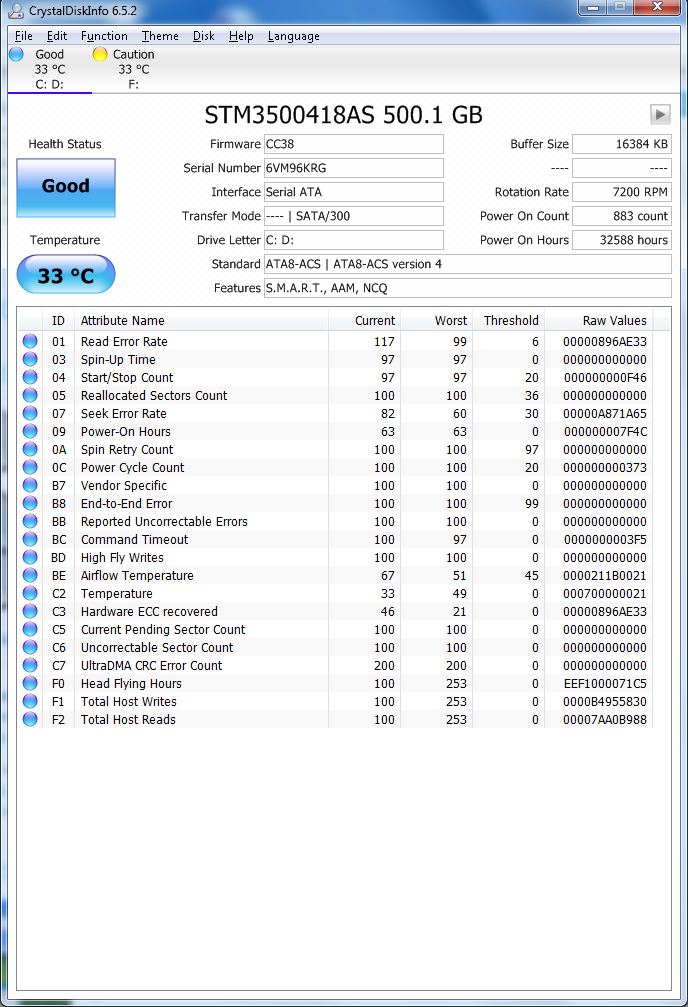Switch to the Caution F: disk tab
The width and height of the screenshot is (688, 1007).
click(x=133, y=69)
